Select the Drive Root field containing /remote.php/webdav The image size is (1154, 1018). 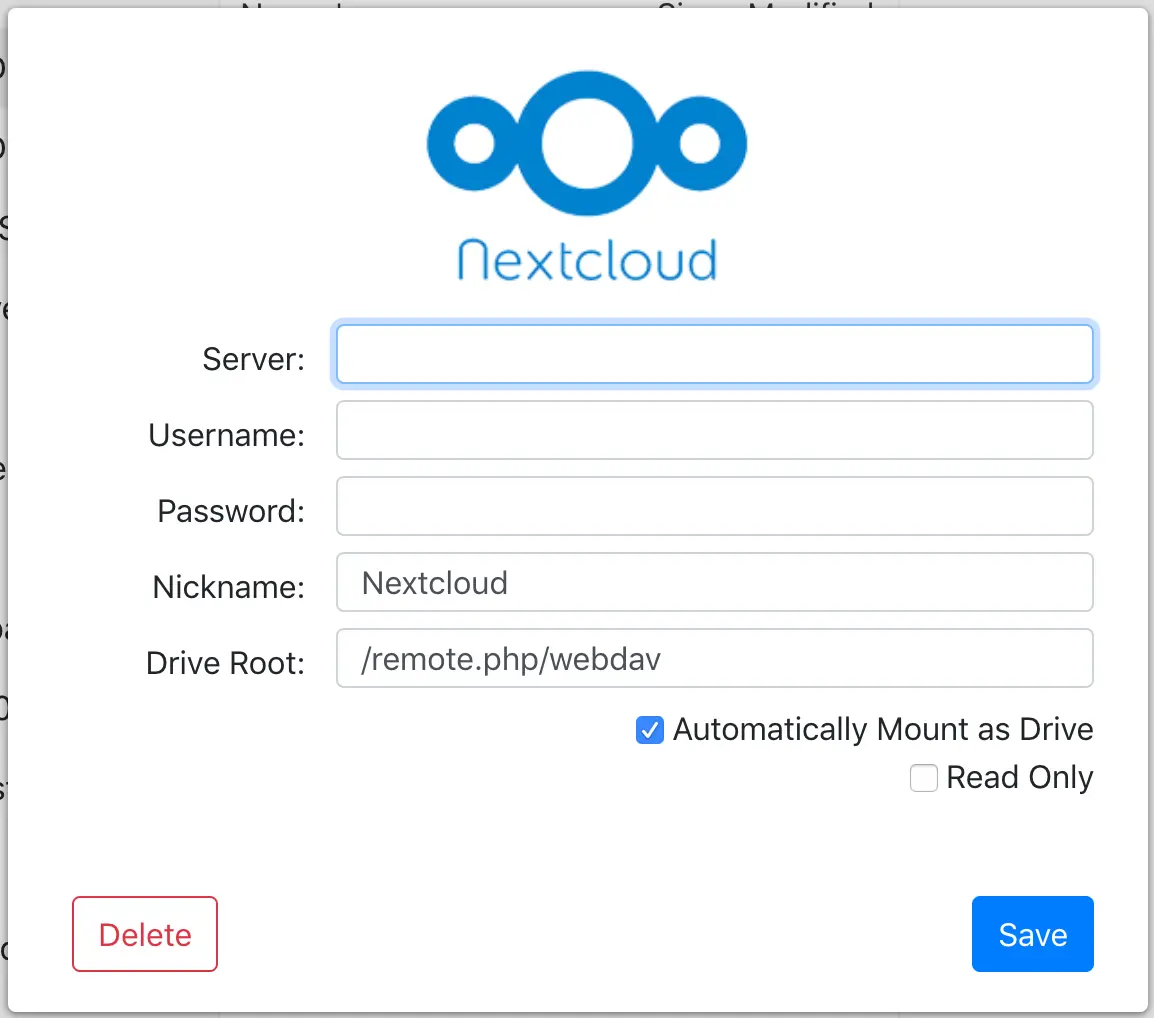713,658
